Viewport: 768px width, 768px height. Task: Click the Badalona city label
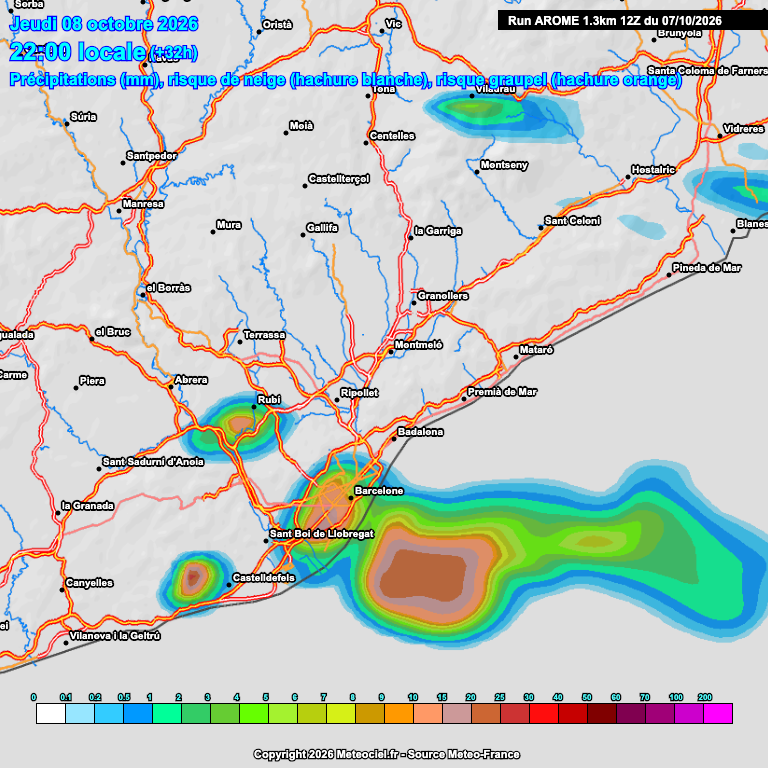[x=420, y=432]
